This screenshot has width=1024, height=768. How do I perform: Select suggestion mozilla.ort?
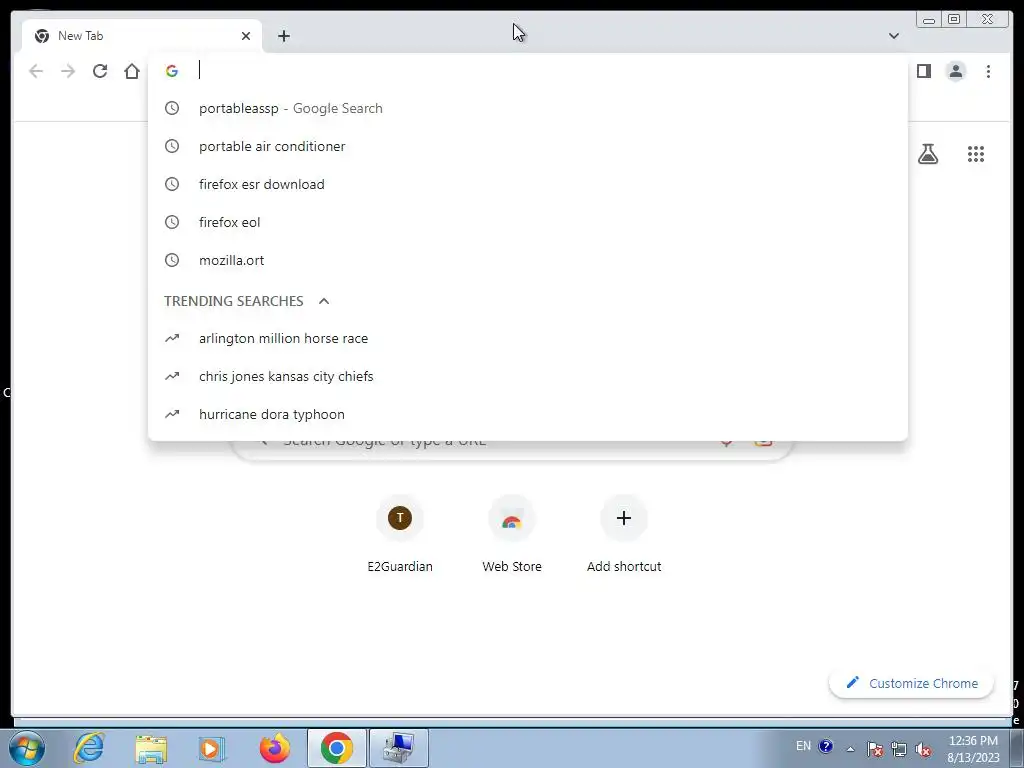coord(528,260)
